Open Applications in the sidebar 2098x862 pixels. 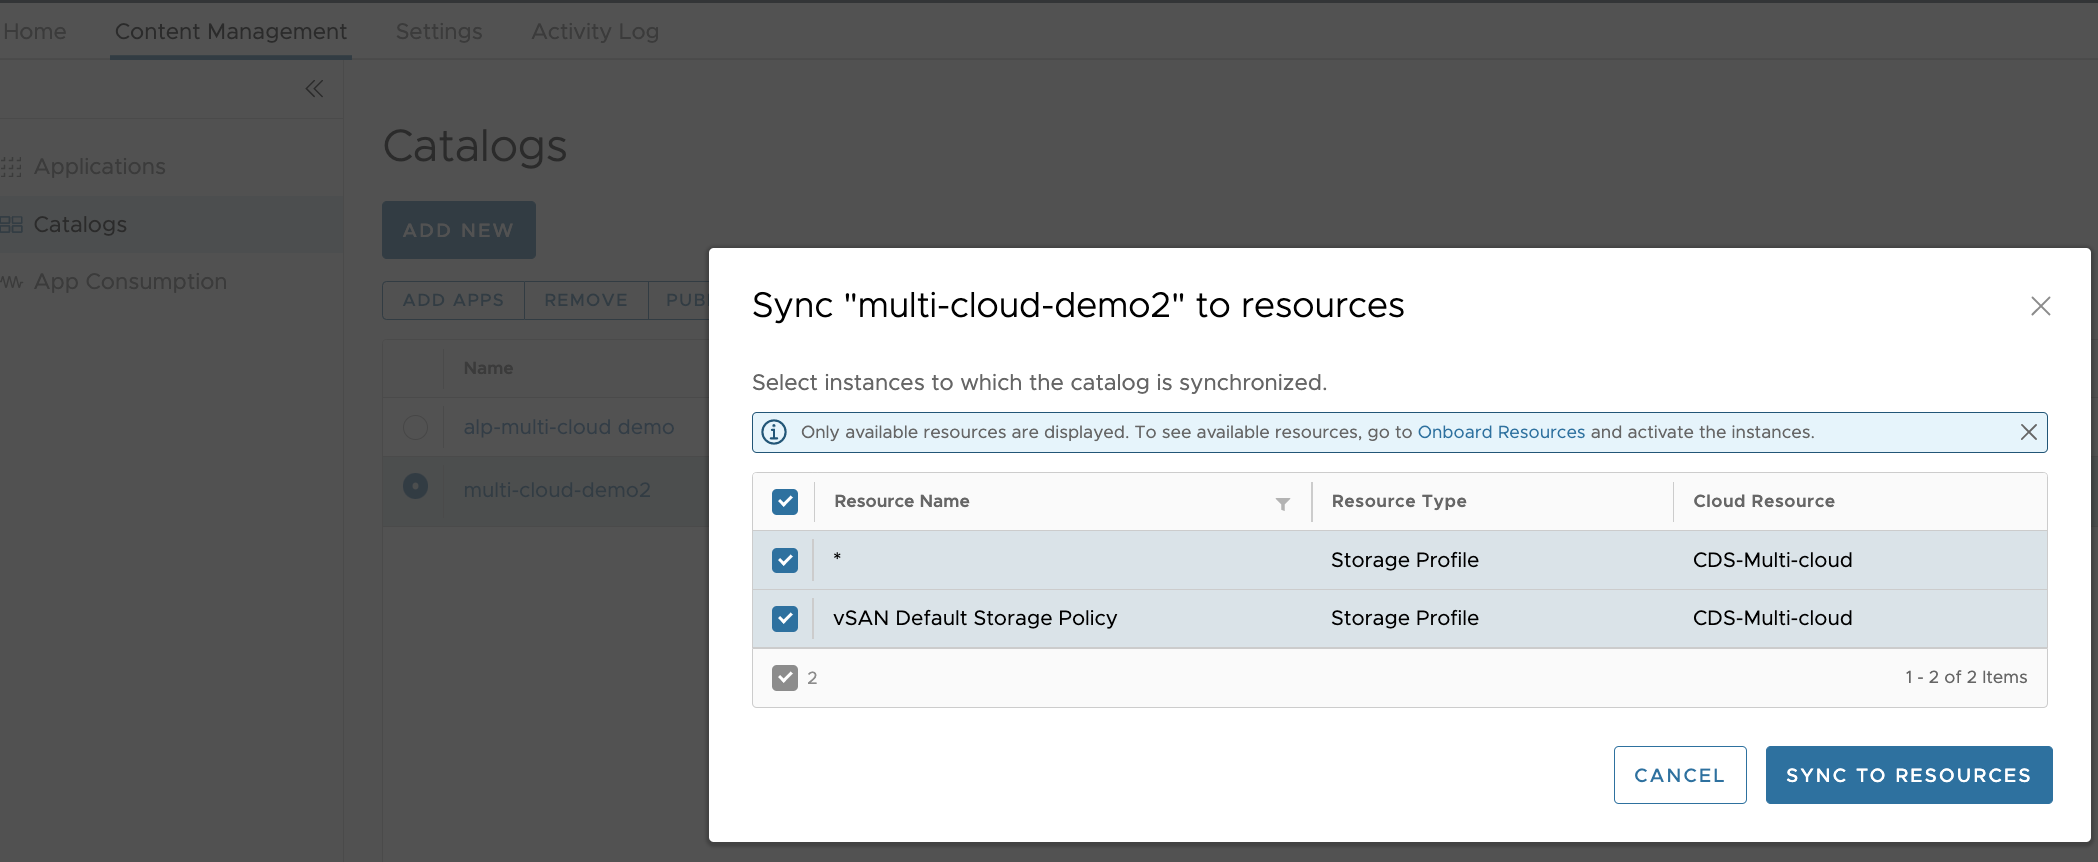(99, 167)
